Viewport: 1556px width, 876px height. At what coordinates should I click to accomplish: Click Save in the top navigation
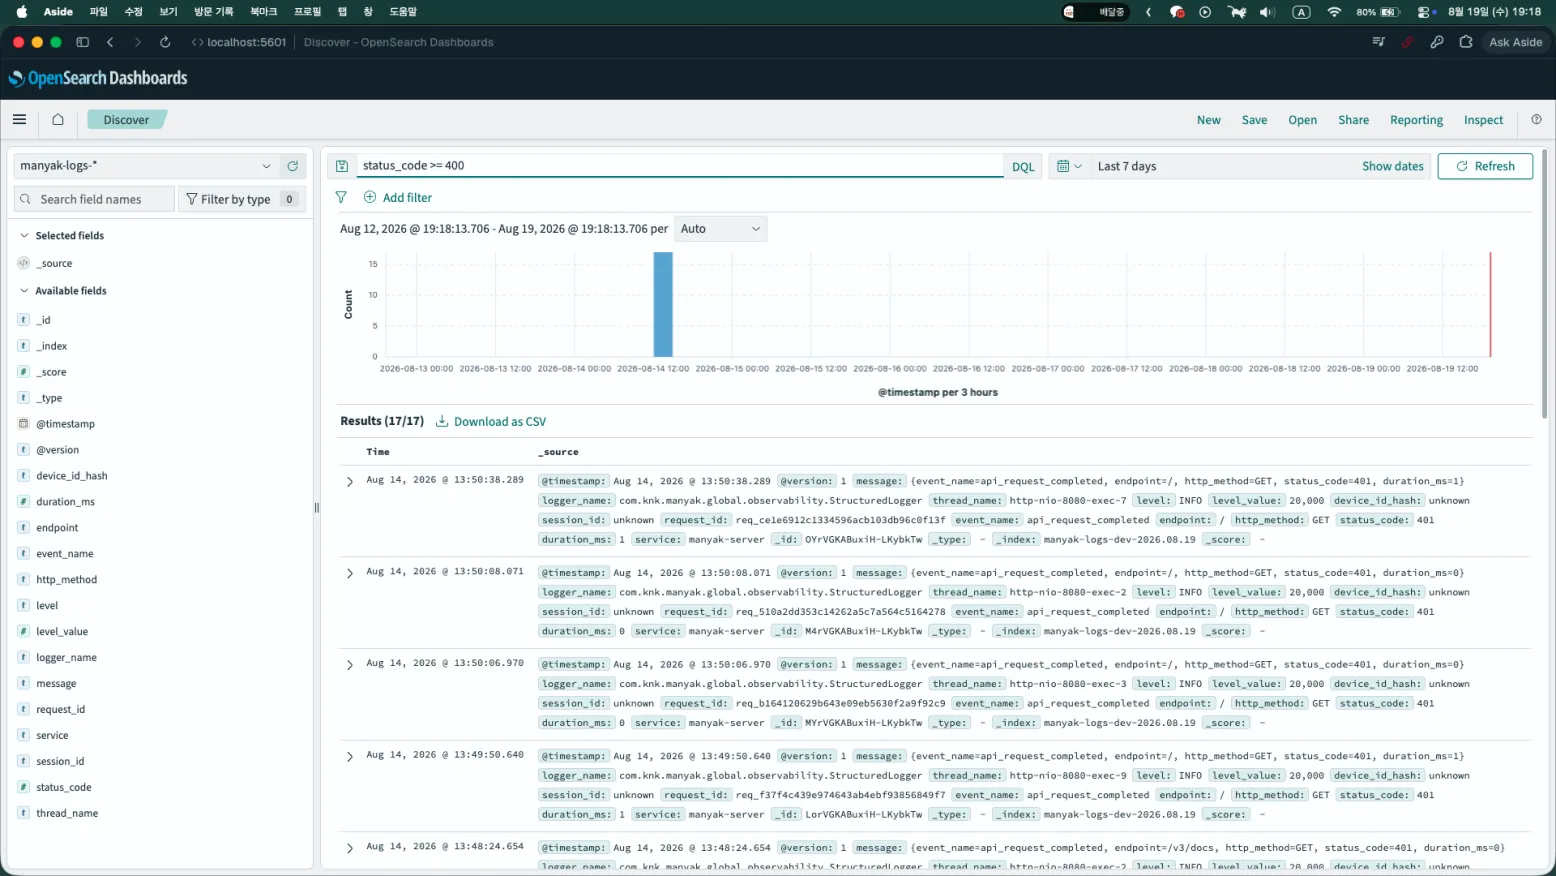(x=1254, y=120)
